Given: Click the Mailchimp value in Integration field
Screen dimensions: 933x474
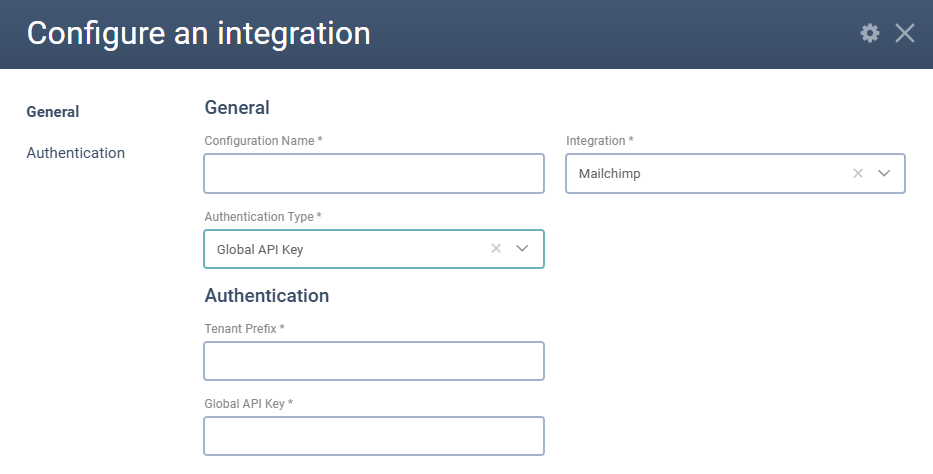Looking at the screenshot, I should click(x=610, y=173).
